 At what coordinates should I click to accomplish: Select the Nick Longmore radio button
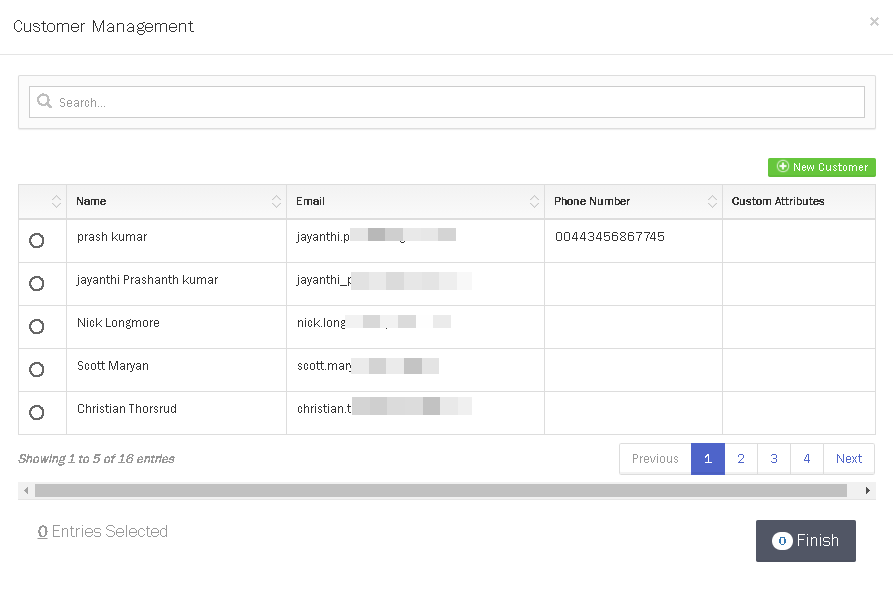tap(37, 327)
